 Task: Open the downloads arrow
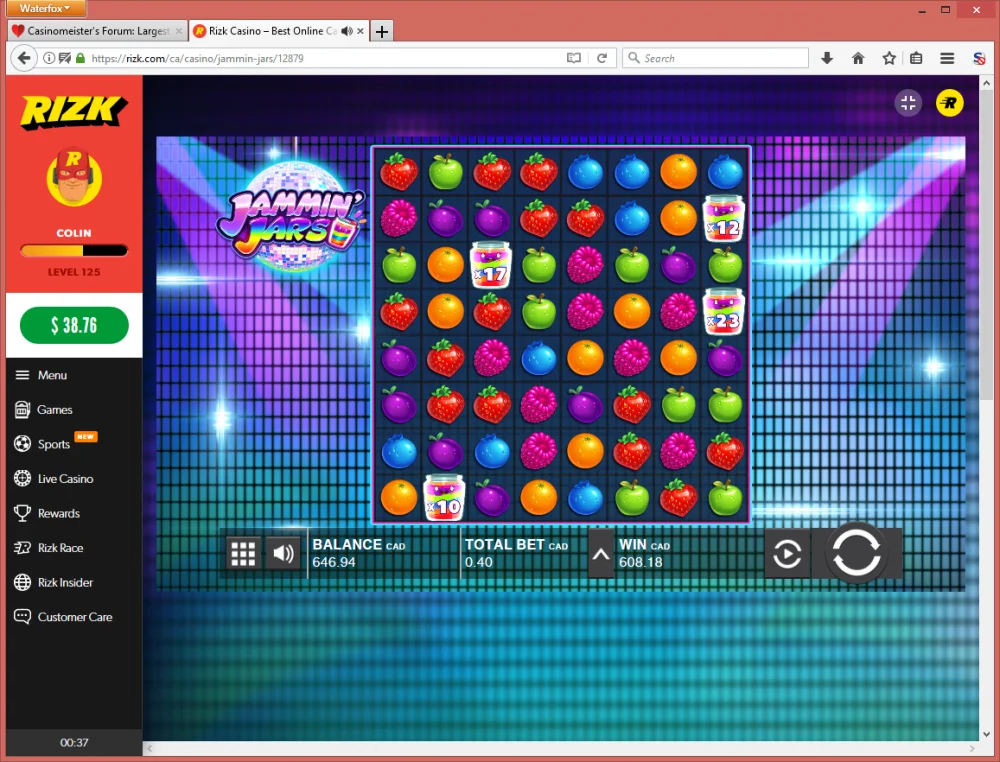(827, 58)
